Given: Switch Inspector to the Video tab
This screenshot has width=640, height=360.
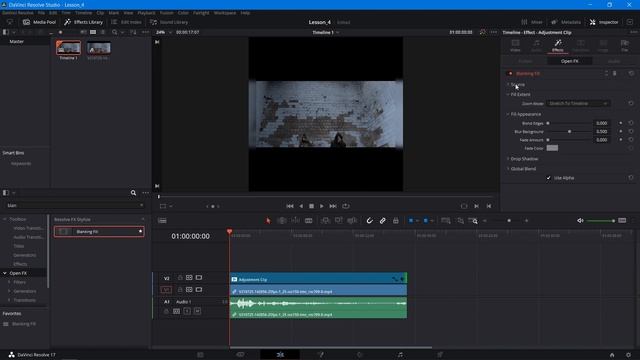Looking at the screenshot, I should click(x=516, y=45).
